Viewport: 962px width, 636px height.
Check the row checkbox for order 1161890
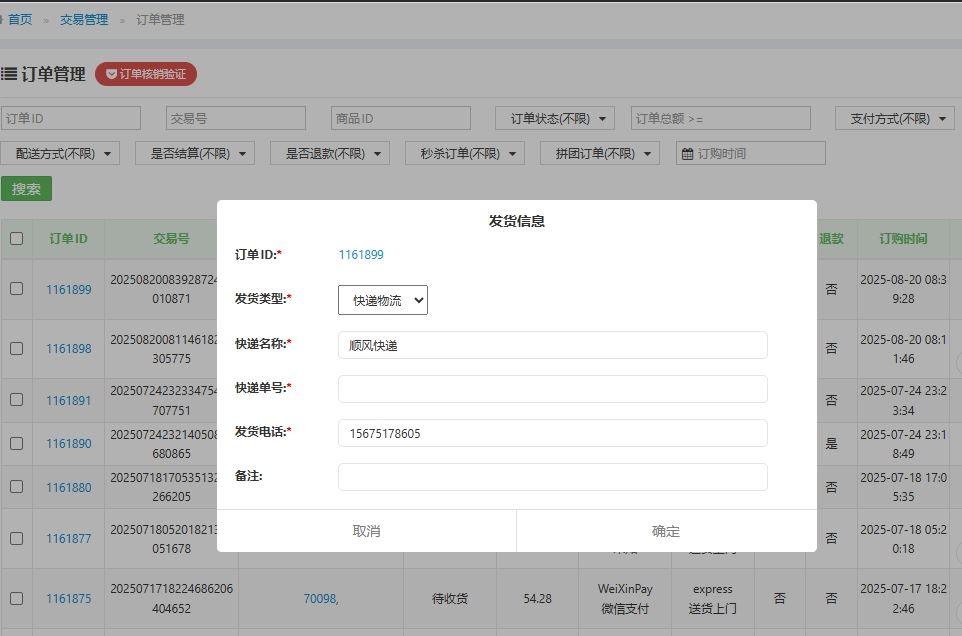tap(17, 443)
